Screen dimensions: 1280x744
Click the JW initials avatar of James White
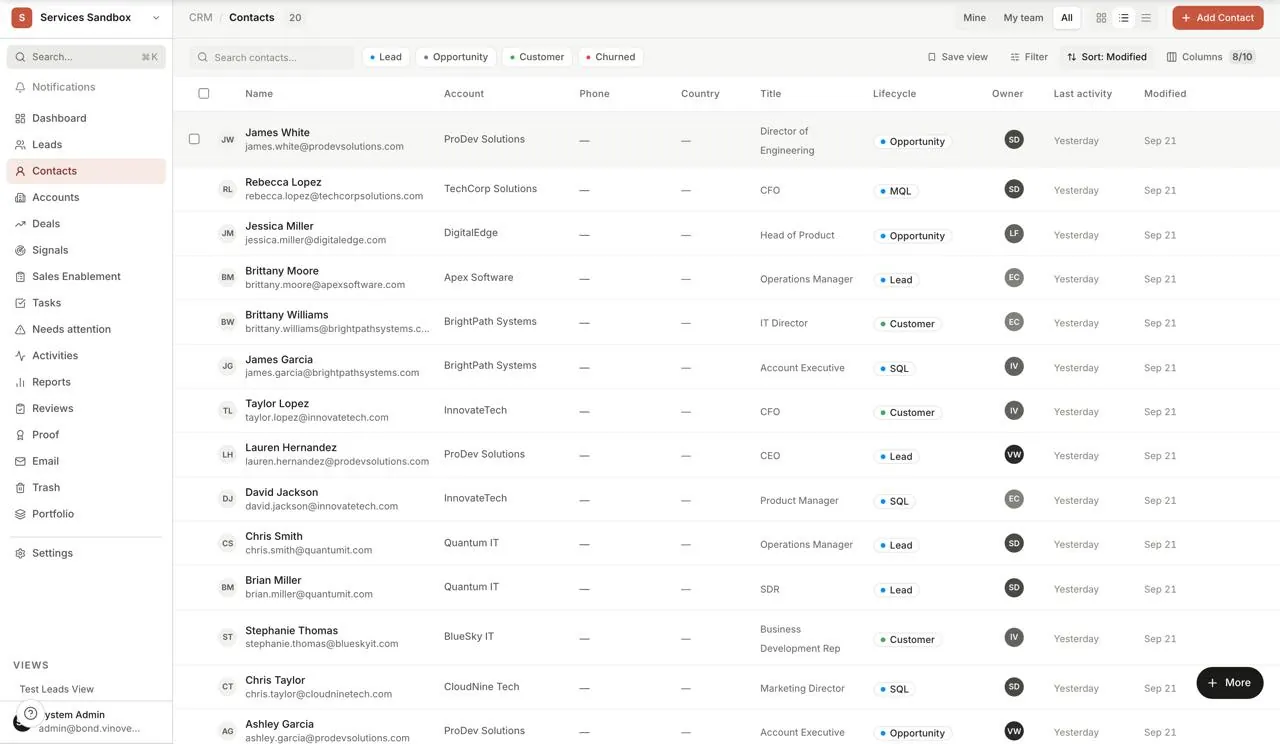pos(227,140)
